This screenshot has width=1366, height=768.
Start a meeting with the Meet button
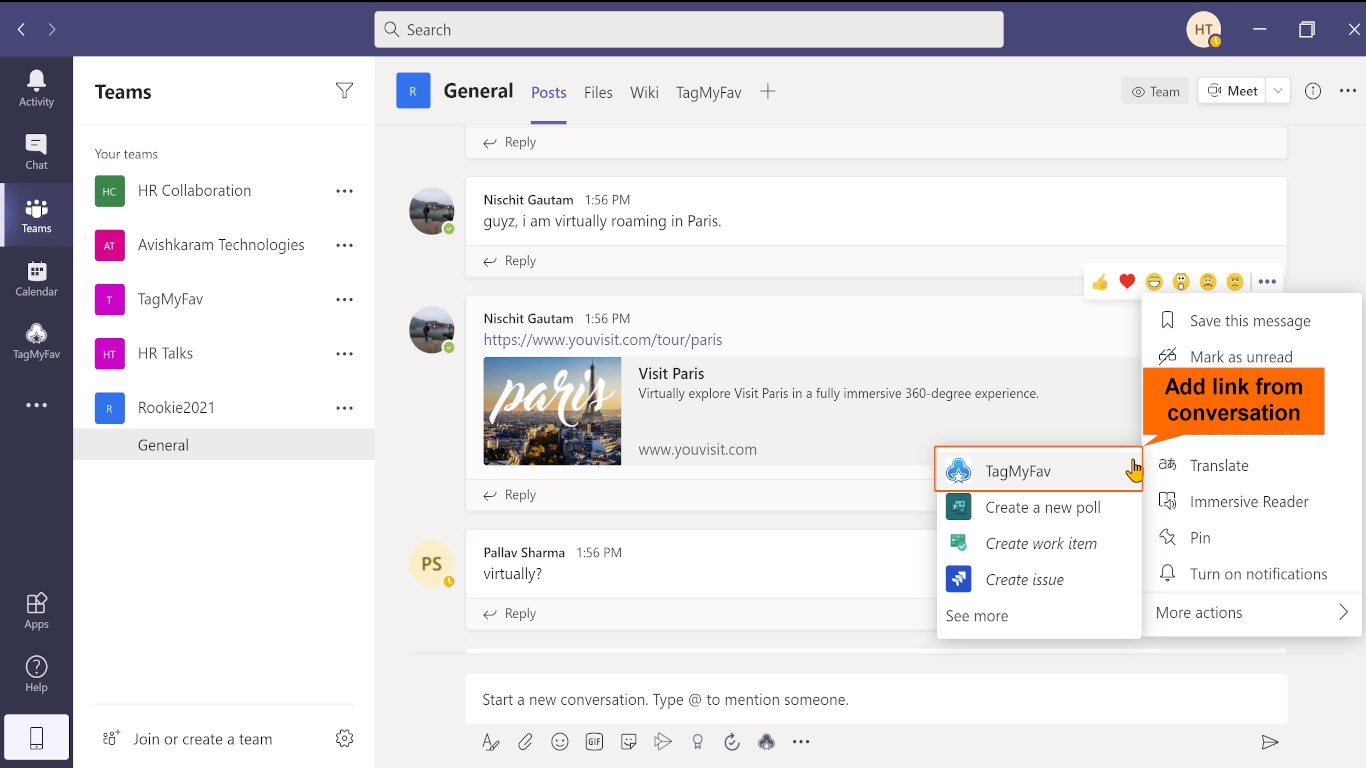coord(1232,91)
